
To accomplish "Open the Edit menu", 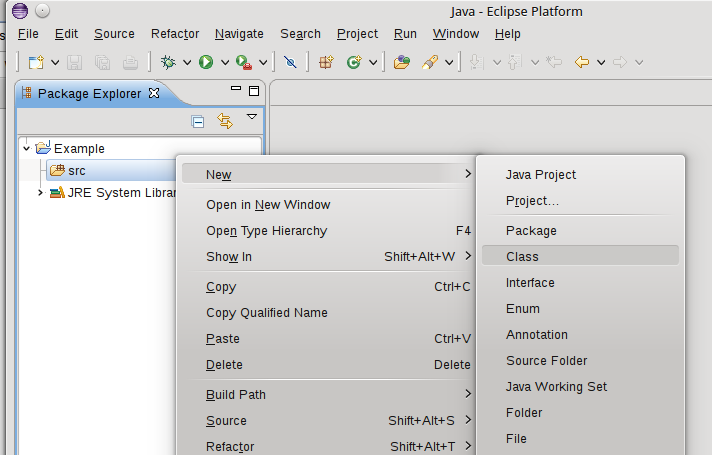I will pyautogui.click(x=66, y=34).
